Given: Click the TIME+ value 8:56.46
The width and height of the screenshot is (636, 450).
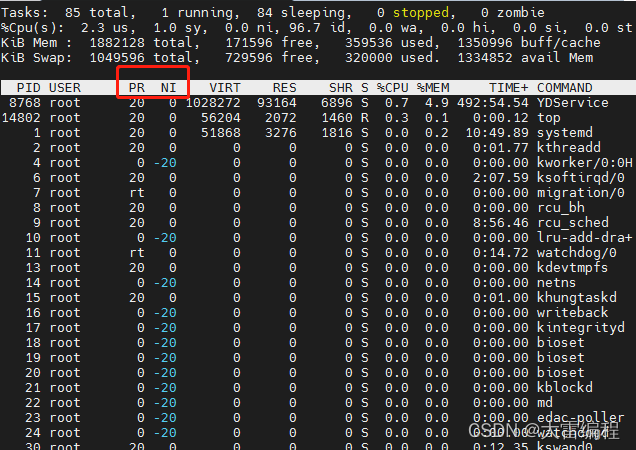Looking at the screenshot, I should pos(501,223).
